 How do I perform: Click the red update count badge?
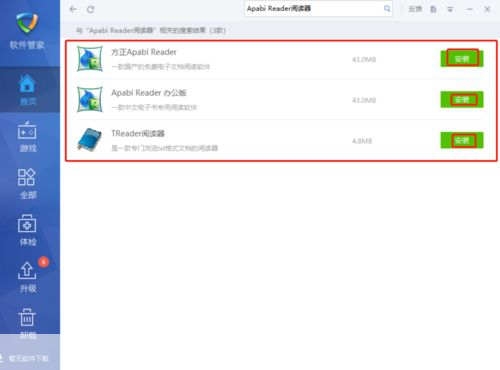tap(43, 262)
